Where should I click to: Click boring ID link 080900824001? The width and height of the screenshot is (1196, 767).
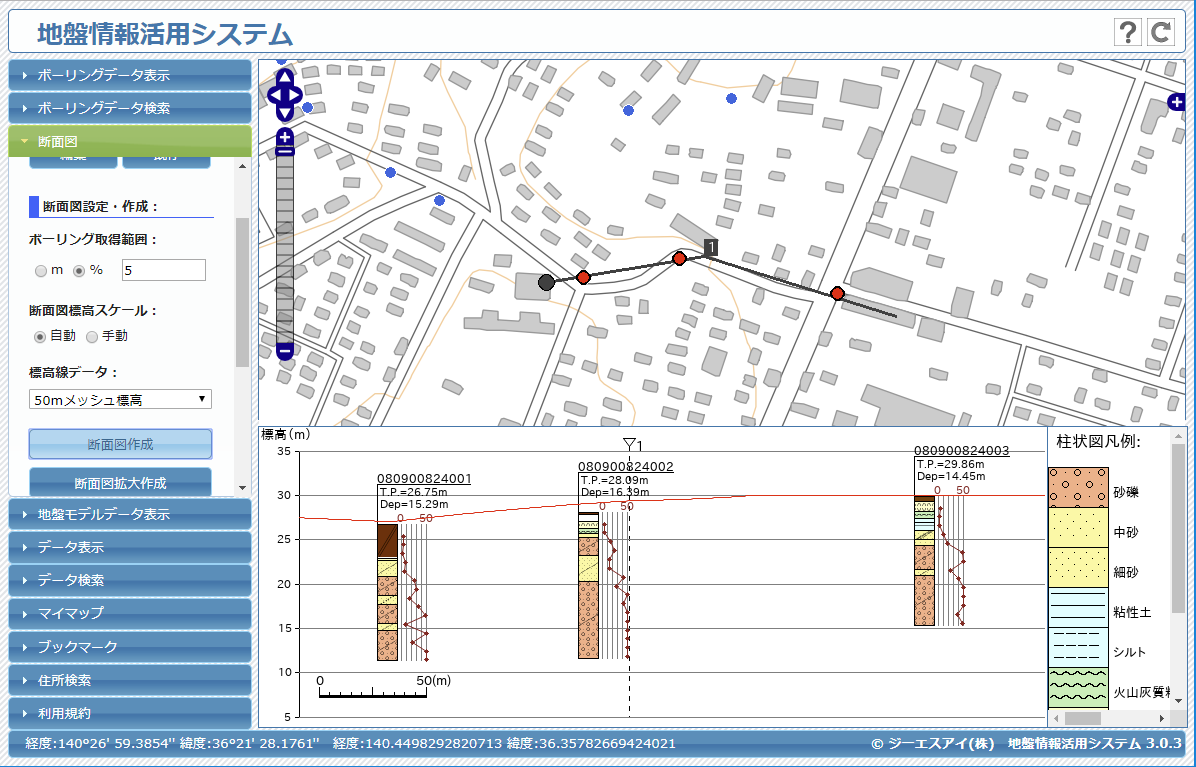tap(424, 479)
